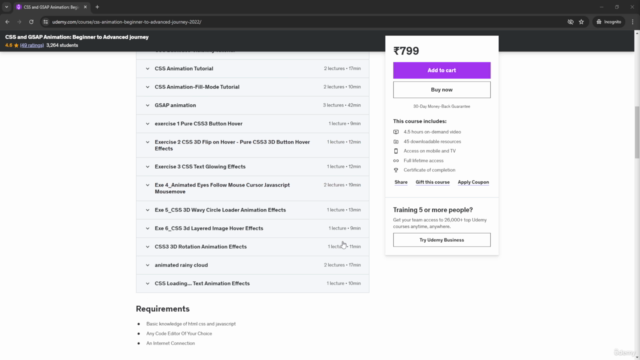Viewport: 640px width, 360px height.
Task: Expand CSS Loading... Text Animation Effects section
Action: (x=253, y=283)
